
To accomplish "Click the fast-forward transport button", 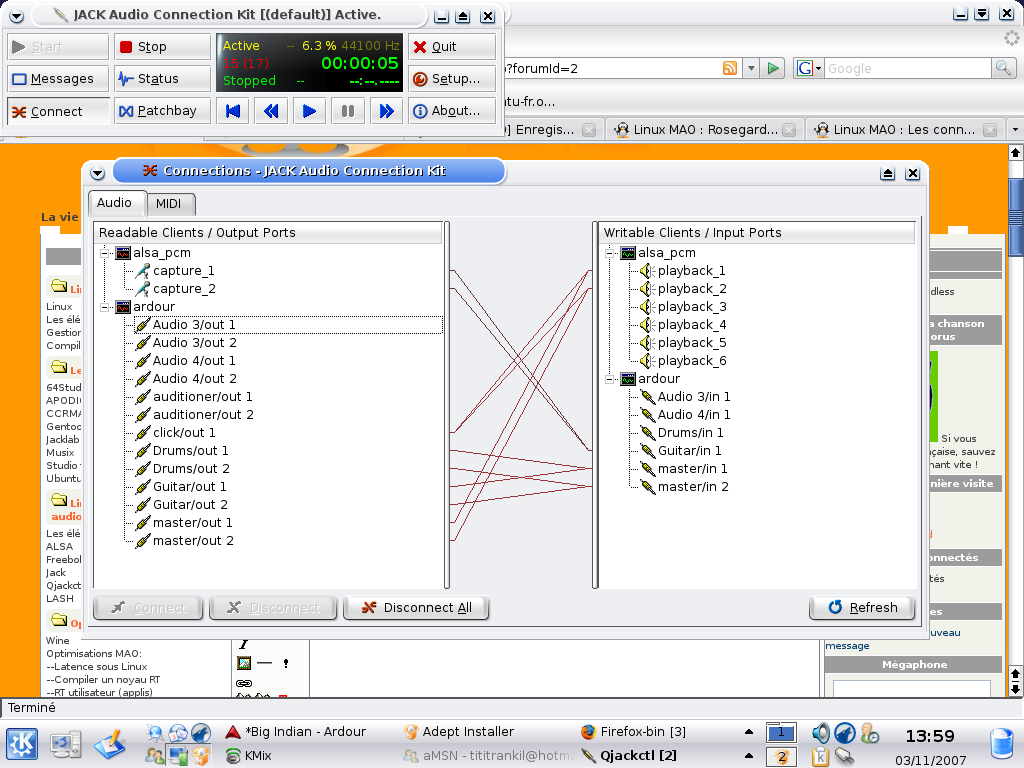I will click(386, 111).
